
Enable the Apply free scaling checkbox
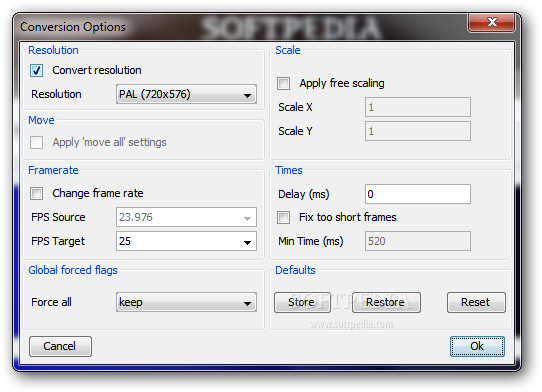(x=283, y=83)
